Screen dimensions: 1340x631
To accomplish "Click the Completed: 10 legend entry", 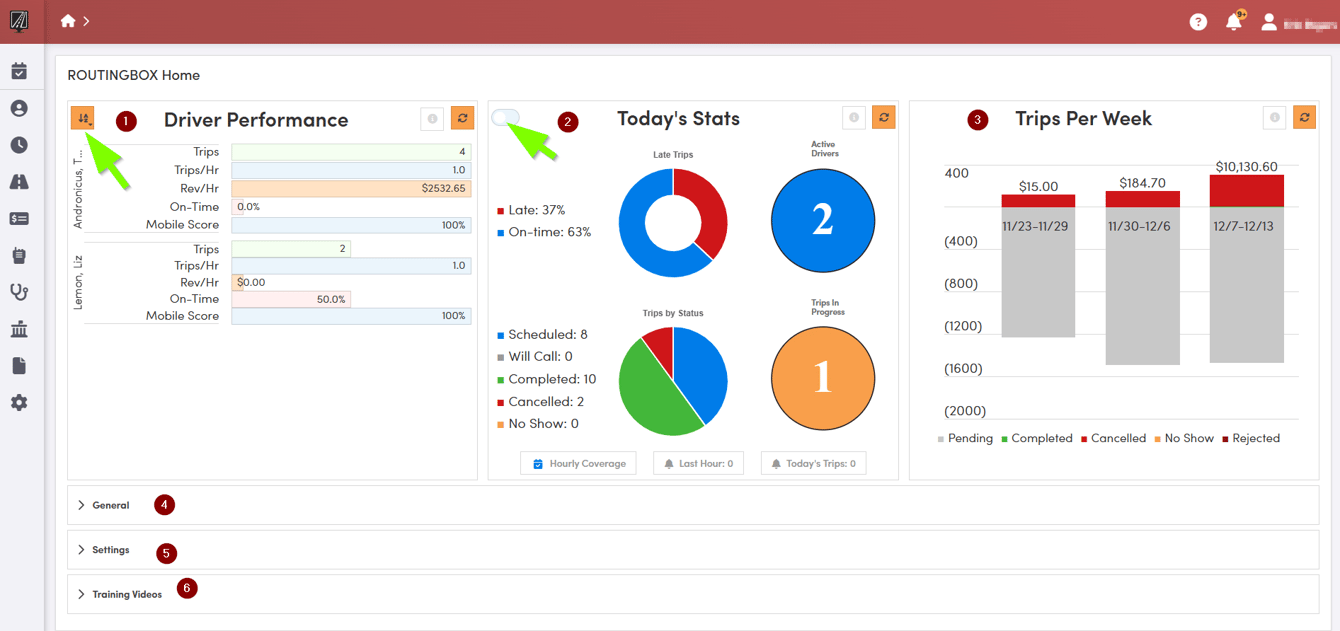I will pyautogui.click(x=546, y=379).
